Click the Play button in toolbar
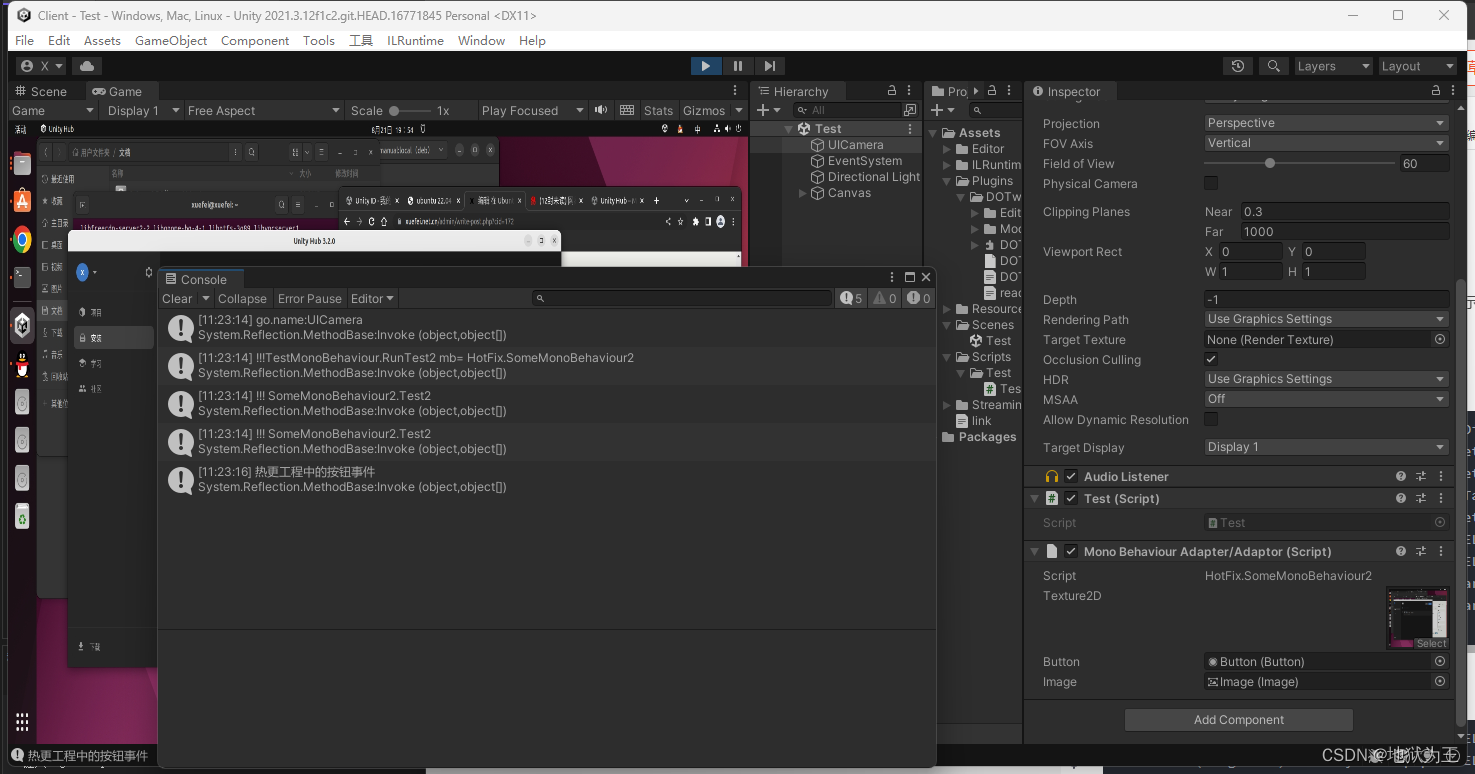The width and height of the screenshot is (1475, 774). pos(705,66)
